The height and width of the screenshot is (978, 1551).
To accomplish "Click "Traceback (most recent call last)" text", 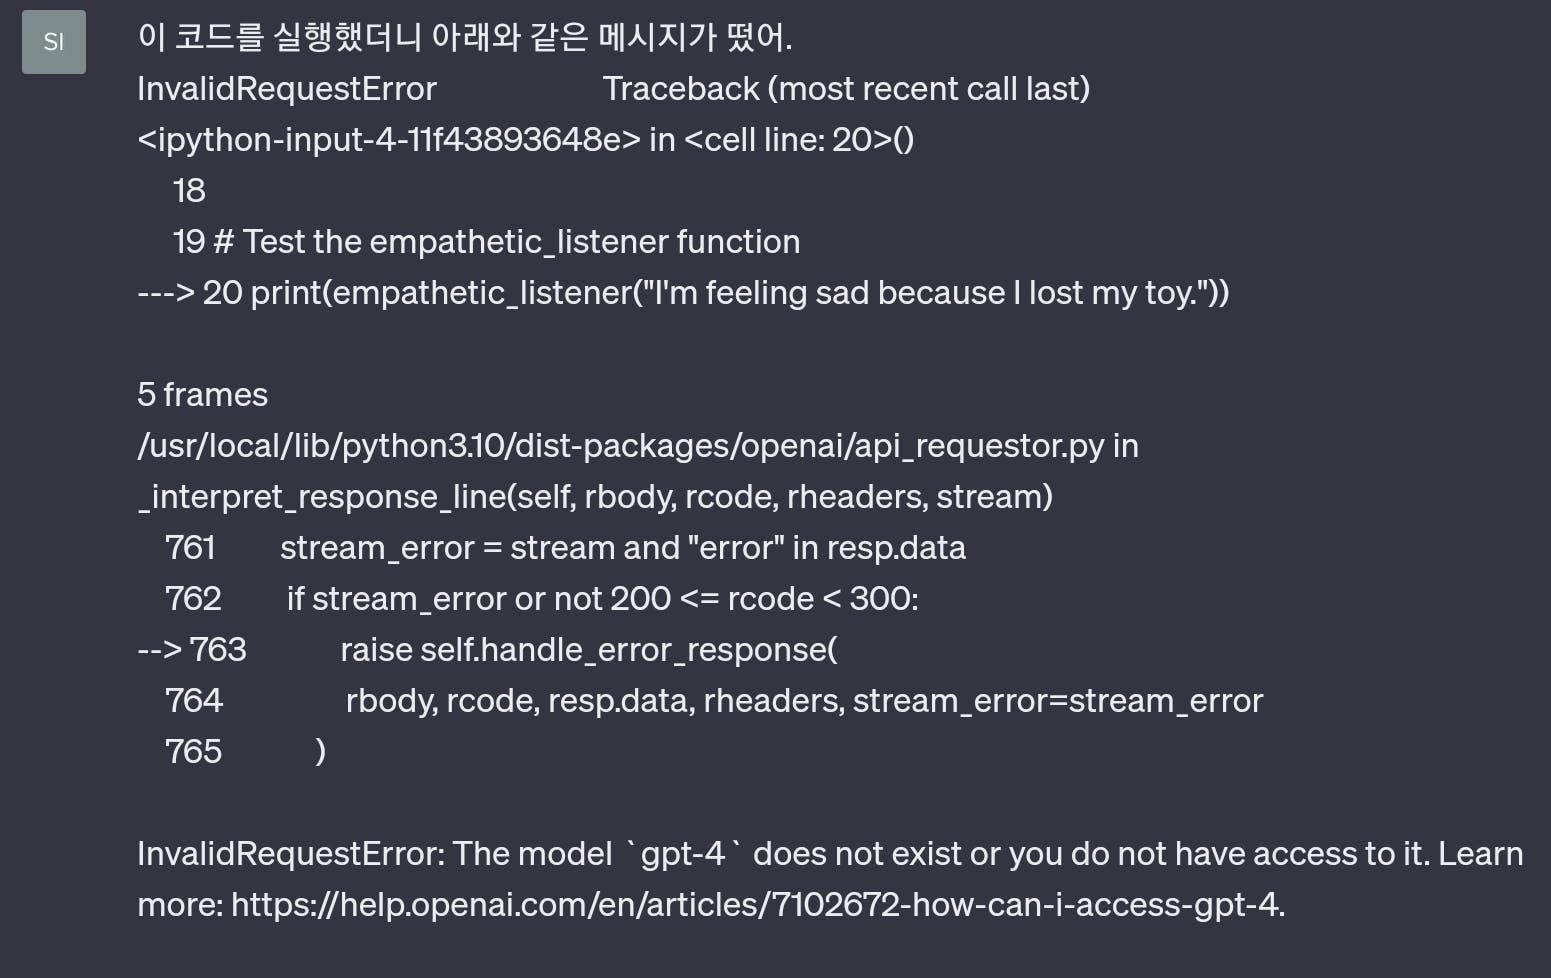I will pos(846,89).
